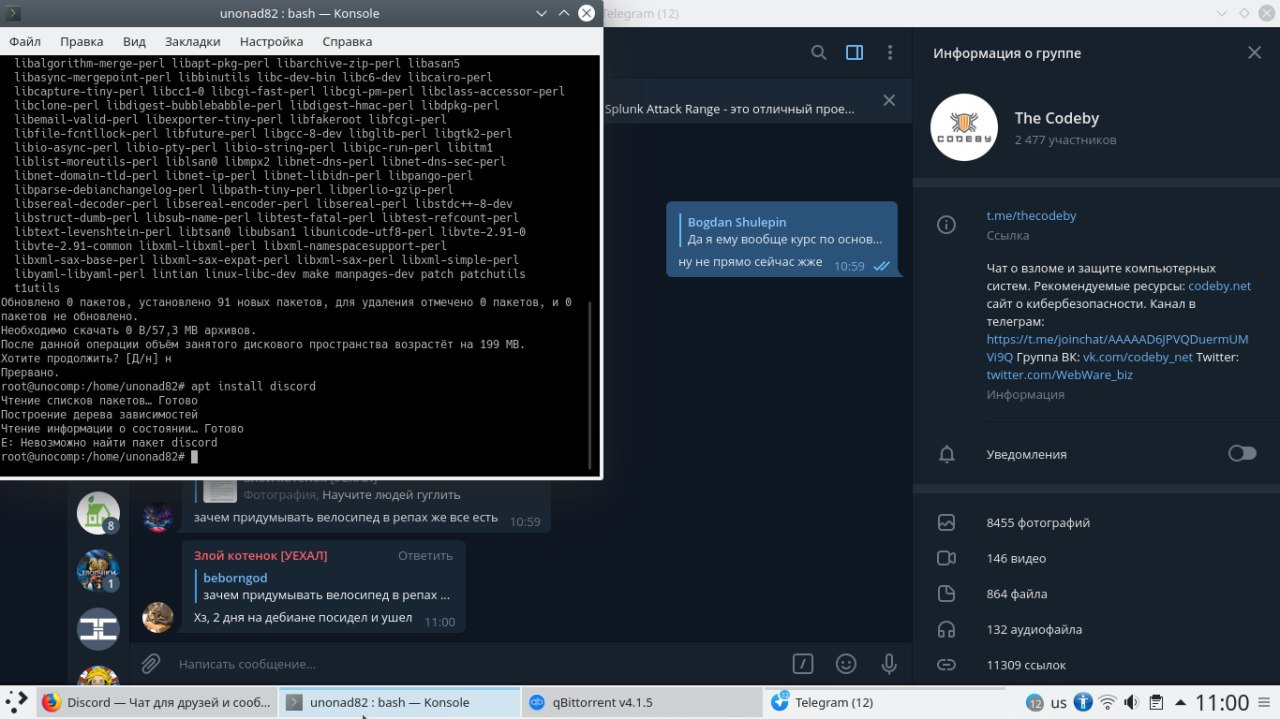This screenshot has height=719, width=1280.
Task: Click the accessibility tray icon
Action: 1083,703
